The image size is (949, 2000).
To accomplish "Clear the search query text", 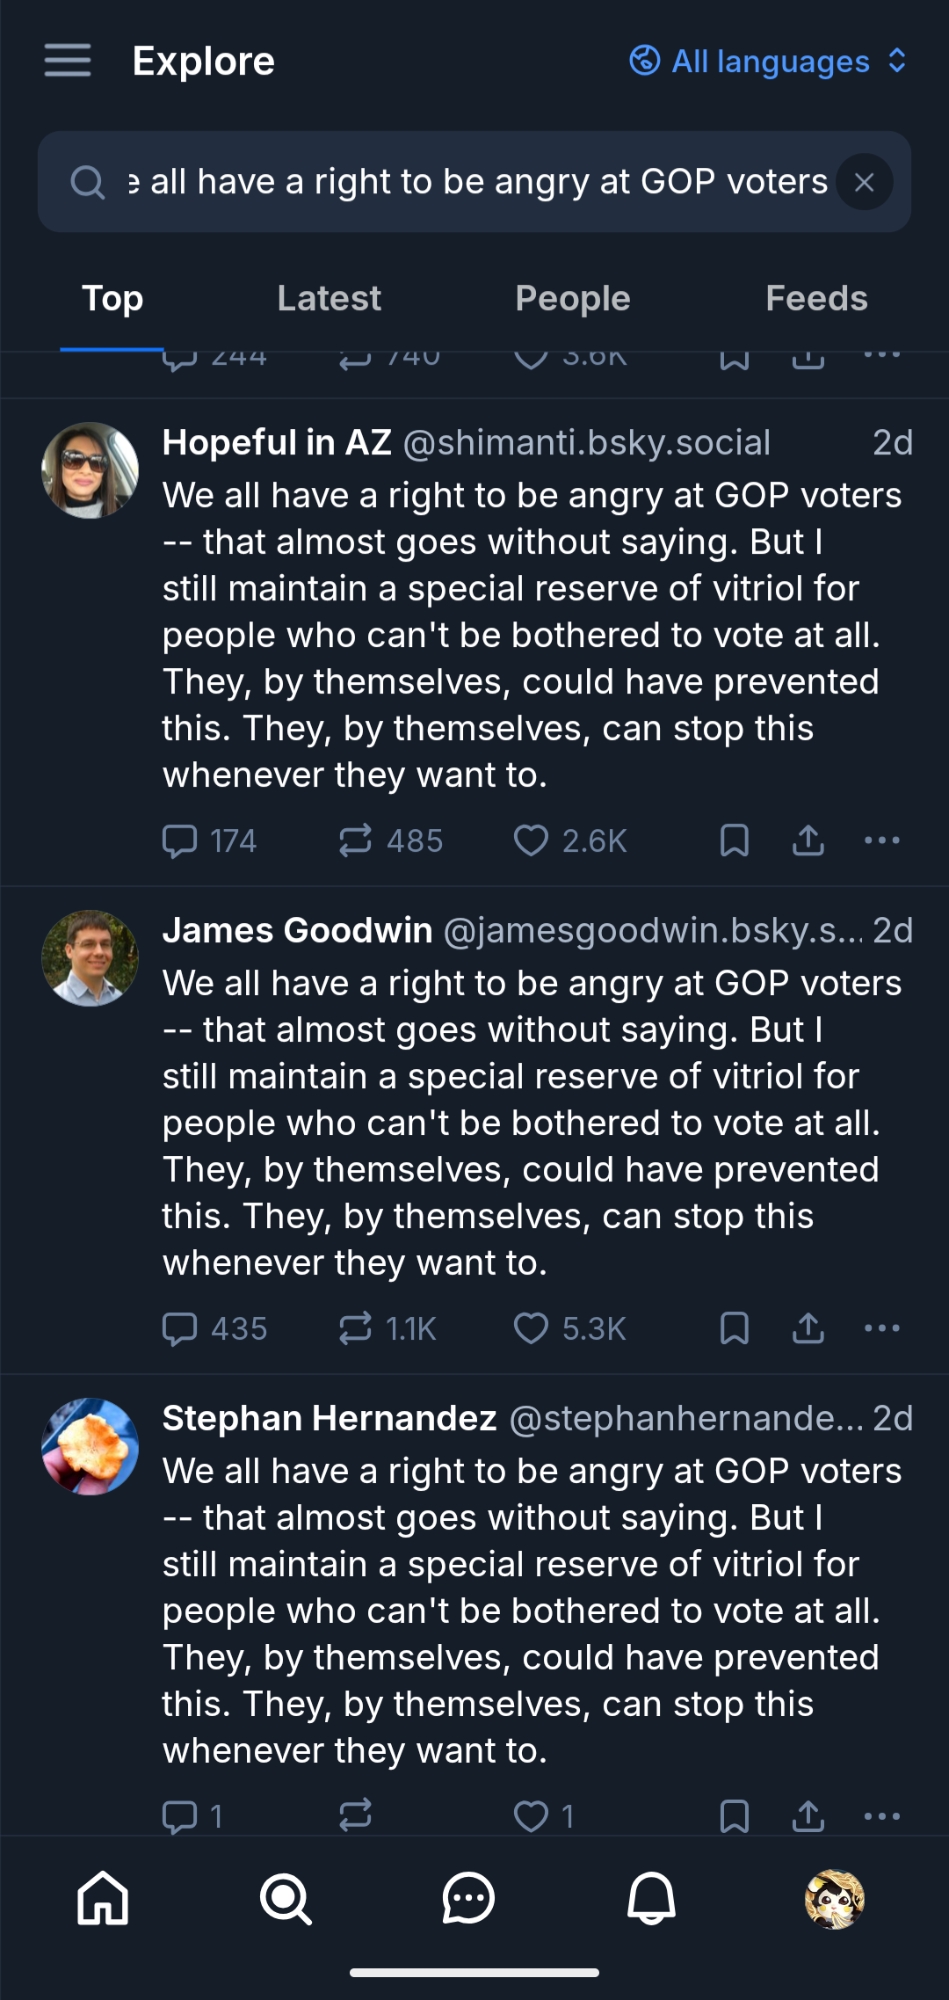I will coord(864,182).
